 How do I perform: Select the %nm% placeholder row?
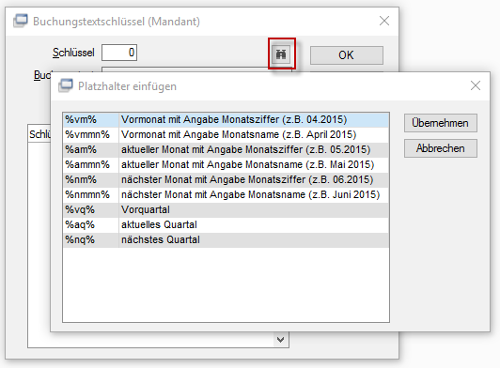click(226, 180)
